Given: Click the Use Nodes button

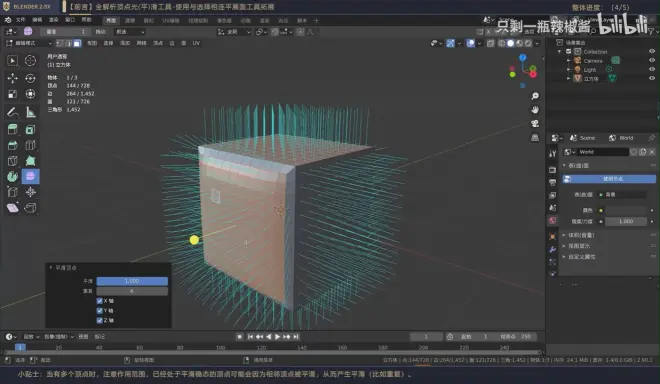Looking at the screenshot, I should click(x=609, y=179).
